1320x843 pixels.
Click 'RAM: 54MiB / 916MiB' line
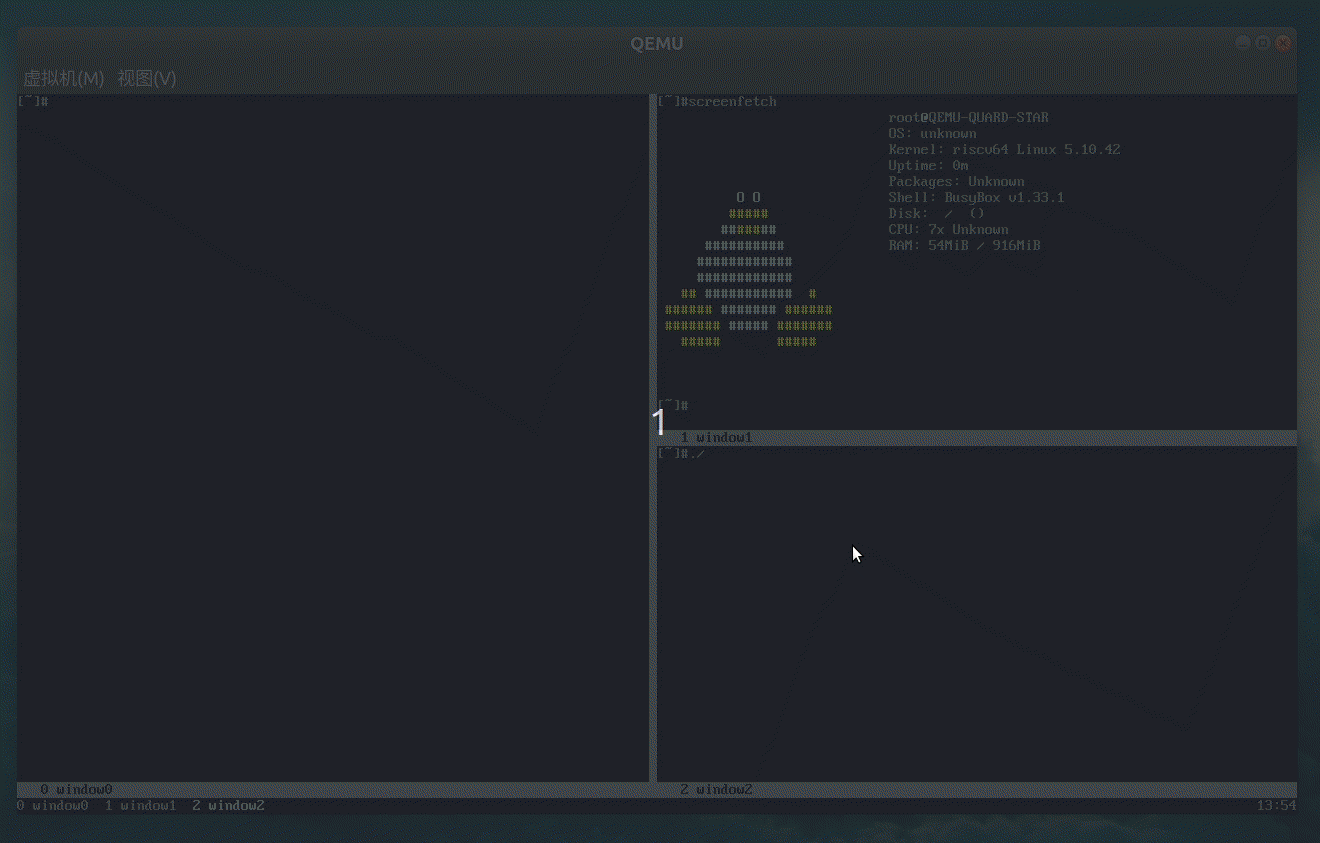[964, 246]
